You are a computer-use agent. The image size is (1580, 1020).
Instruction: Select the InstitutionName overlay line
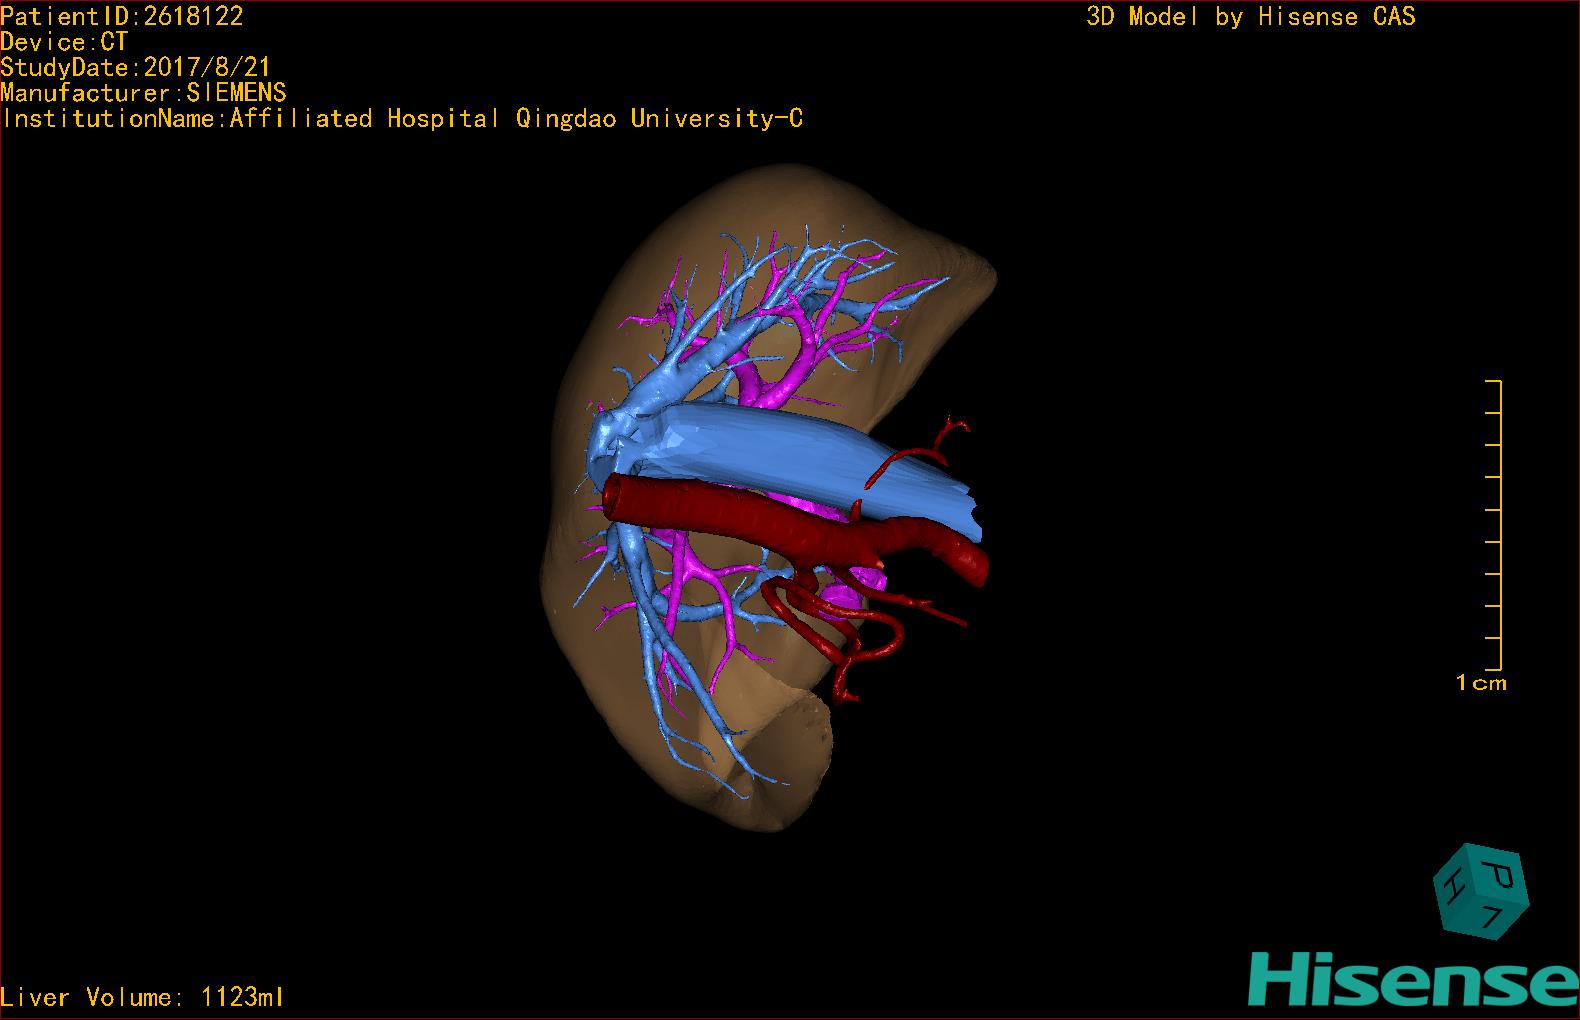click(x=402, y=119)
